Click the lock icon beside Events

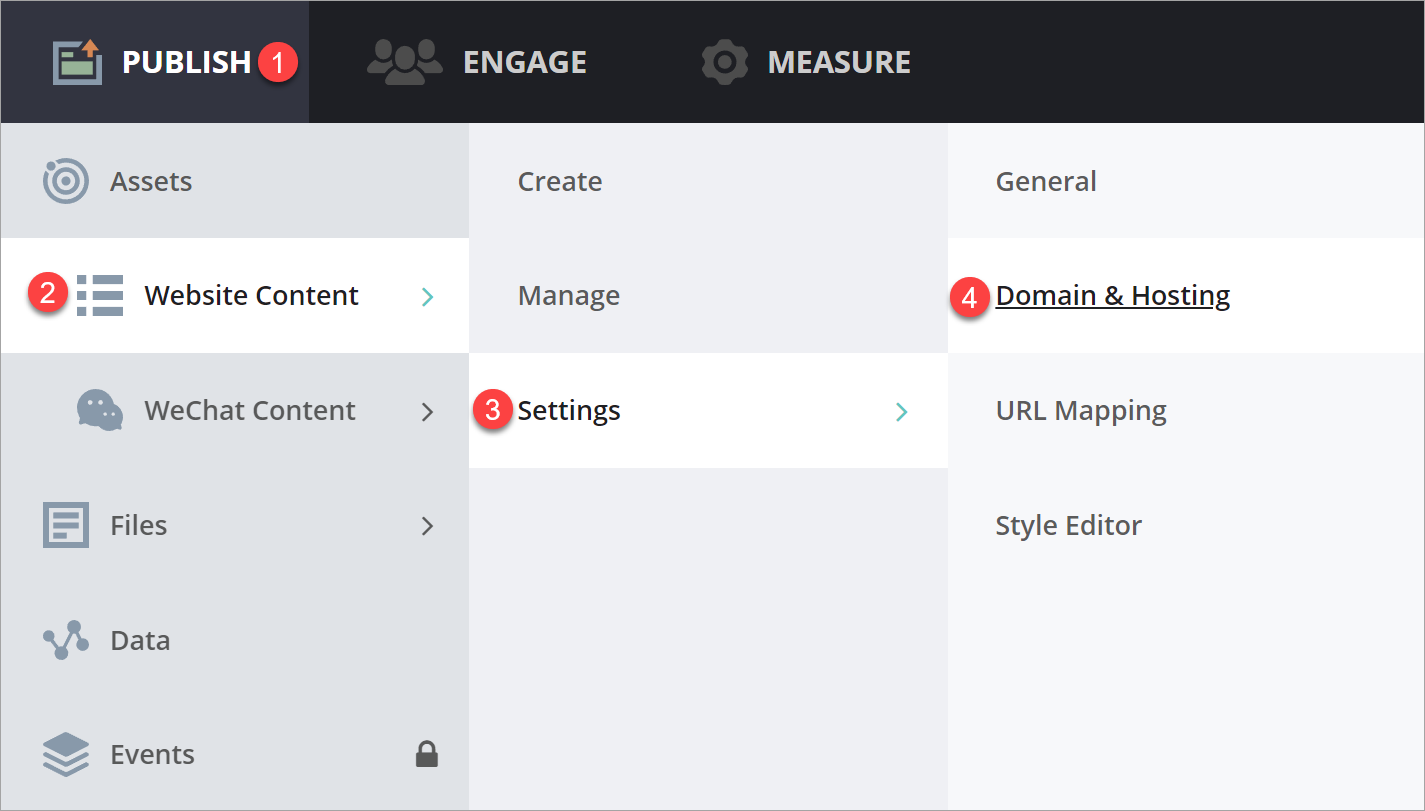(x=427, y=755)
